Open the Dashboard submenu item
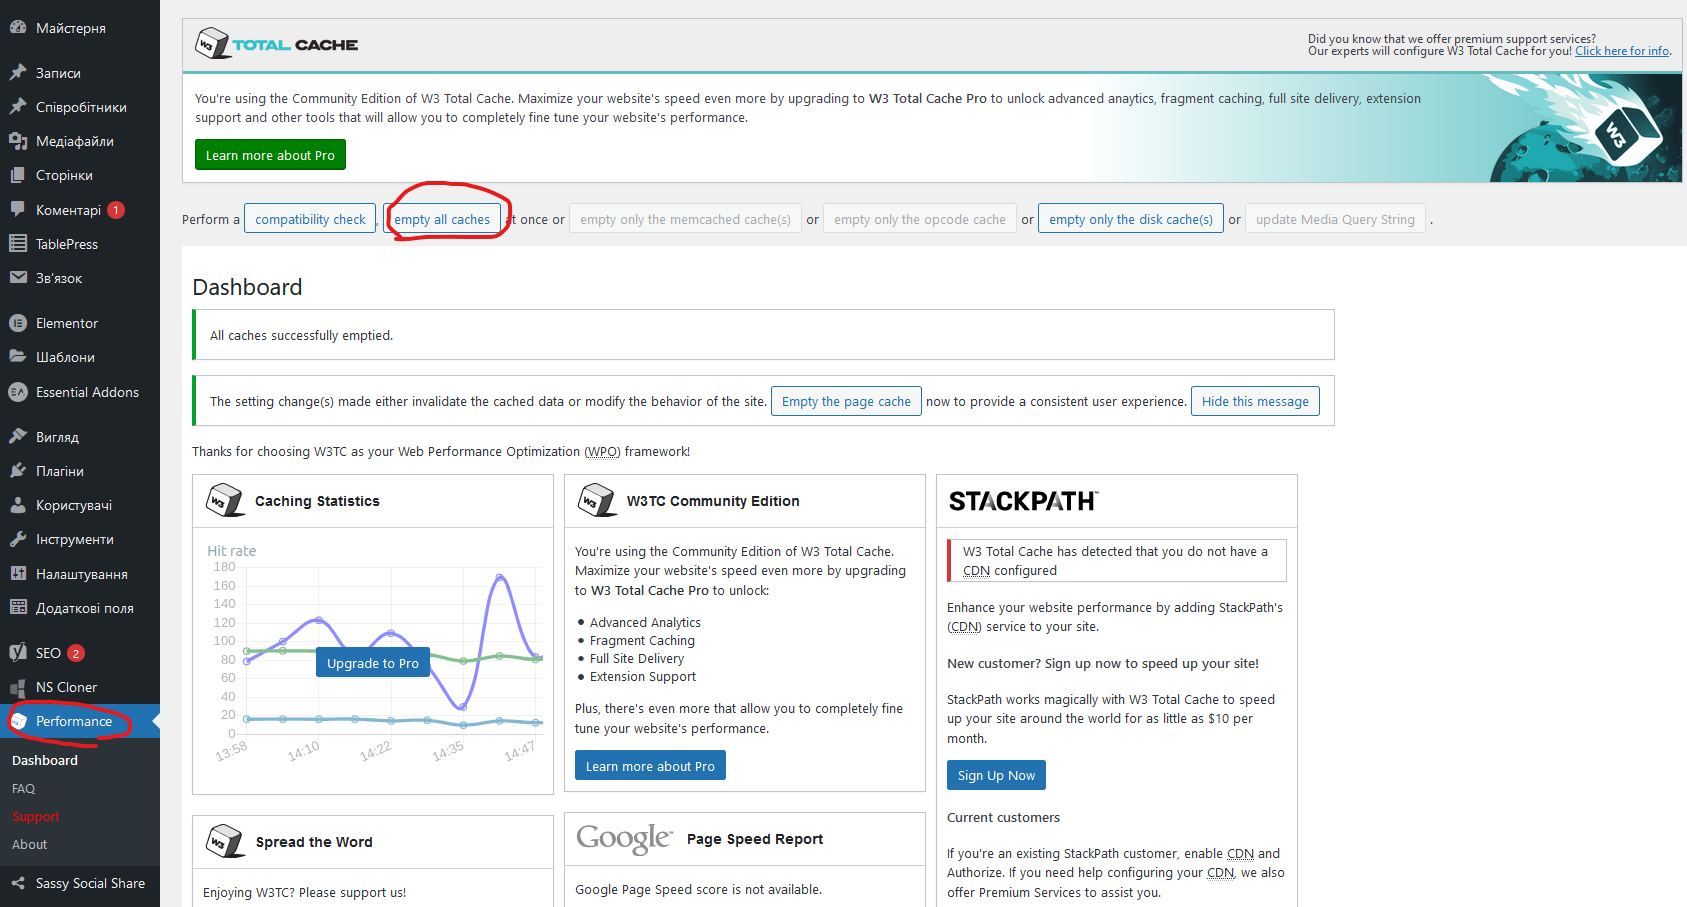Viewport: 1687px width, 907px height. coord(45,760)
